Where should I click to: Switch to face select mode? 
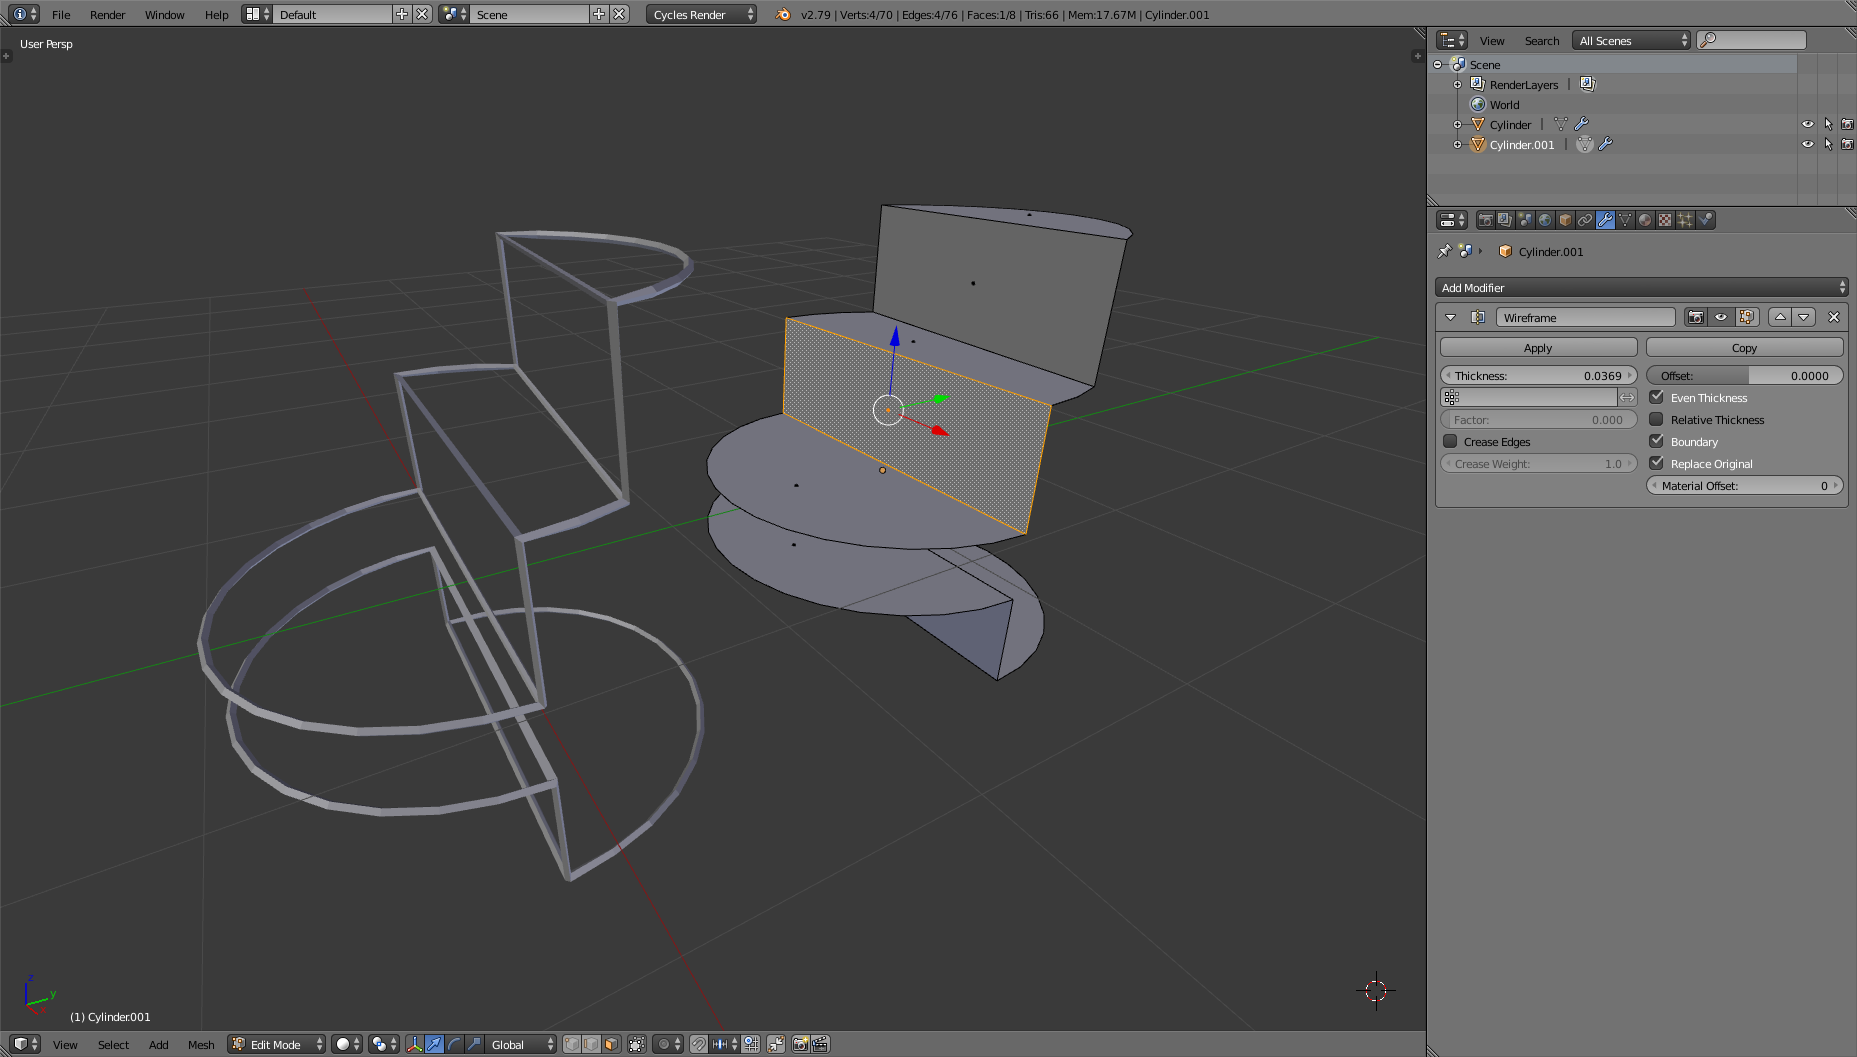point(611,1044)
